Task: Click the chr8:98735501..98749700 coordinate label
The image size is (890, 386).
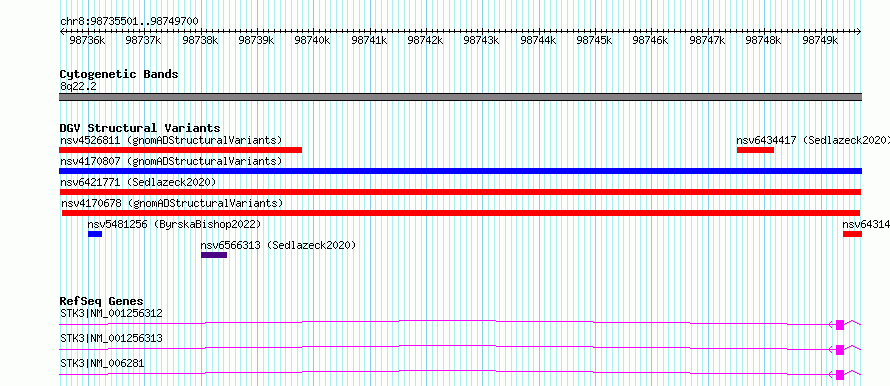Action: click(129, 22)
